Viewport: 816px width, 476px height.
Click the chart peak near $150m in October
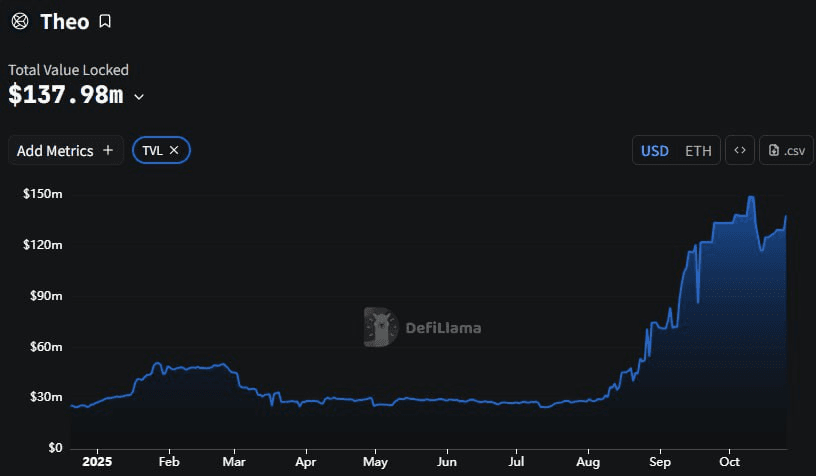[x=751, y=197]
